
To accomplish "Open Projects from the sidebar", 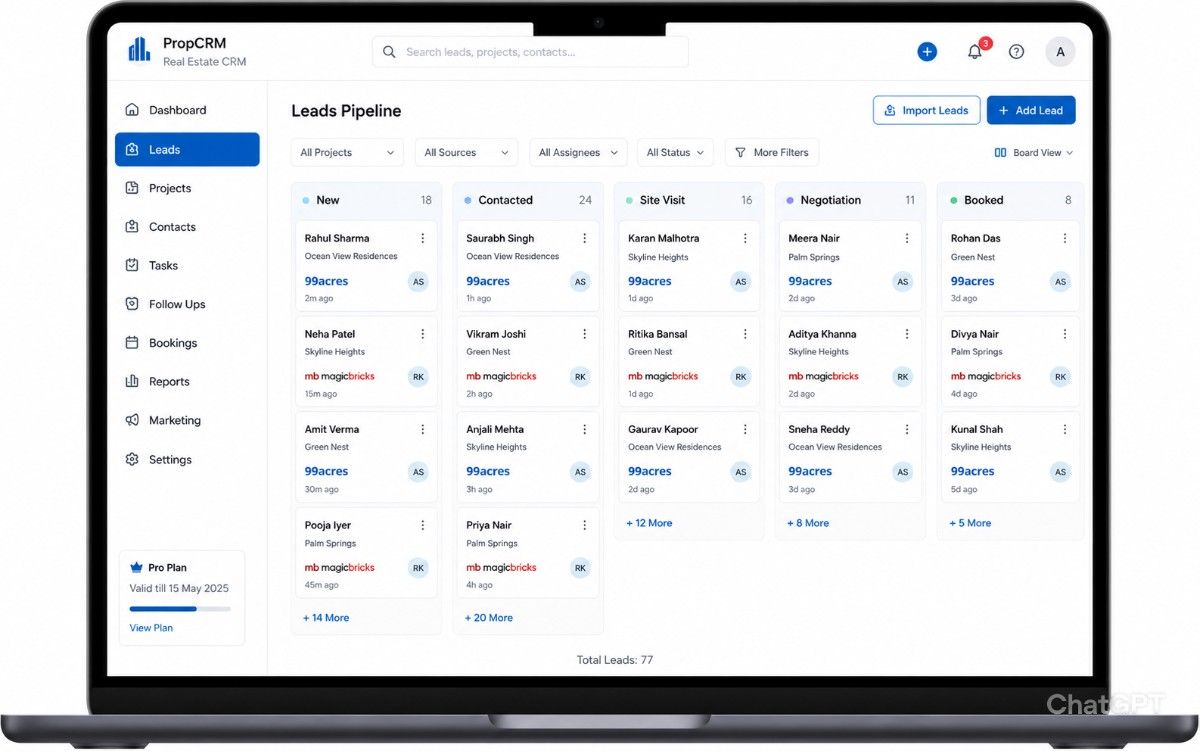I will 187,188.
